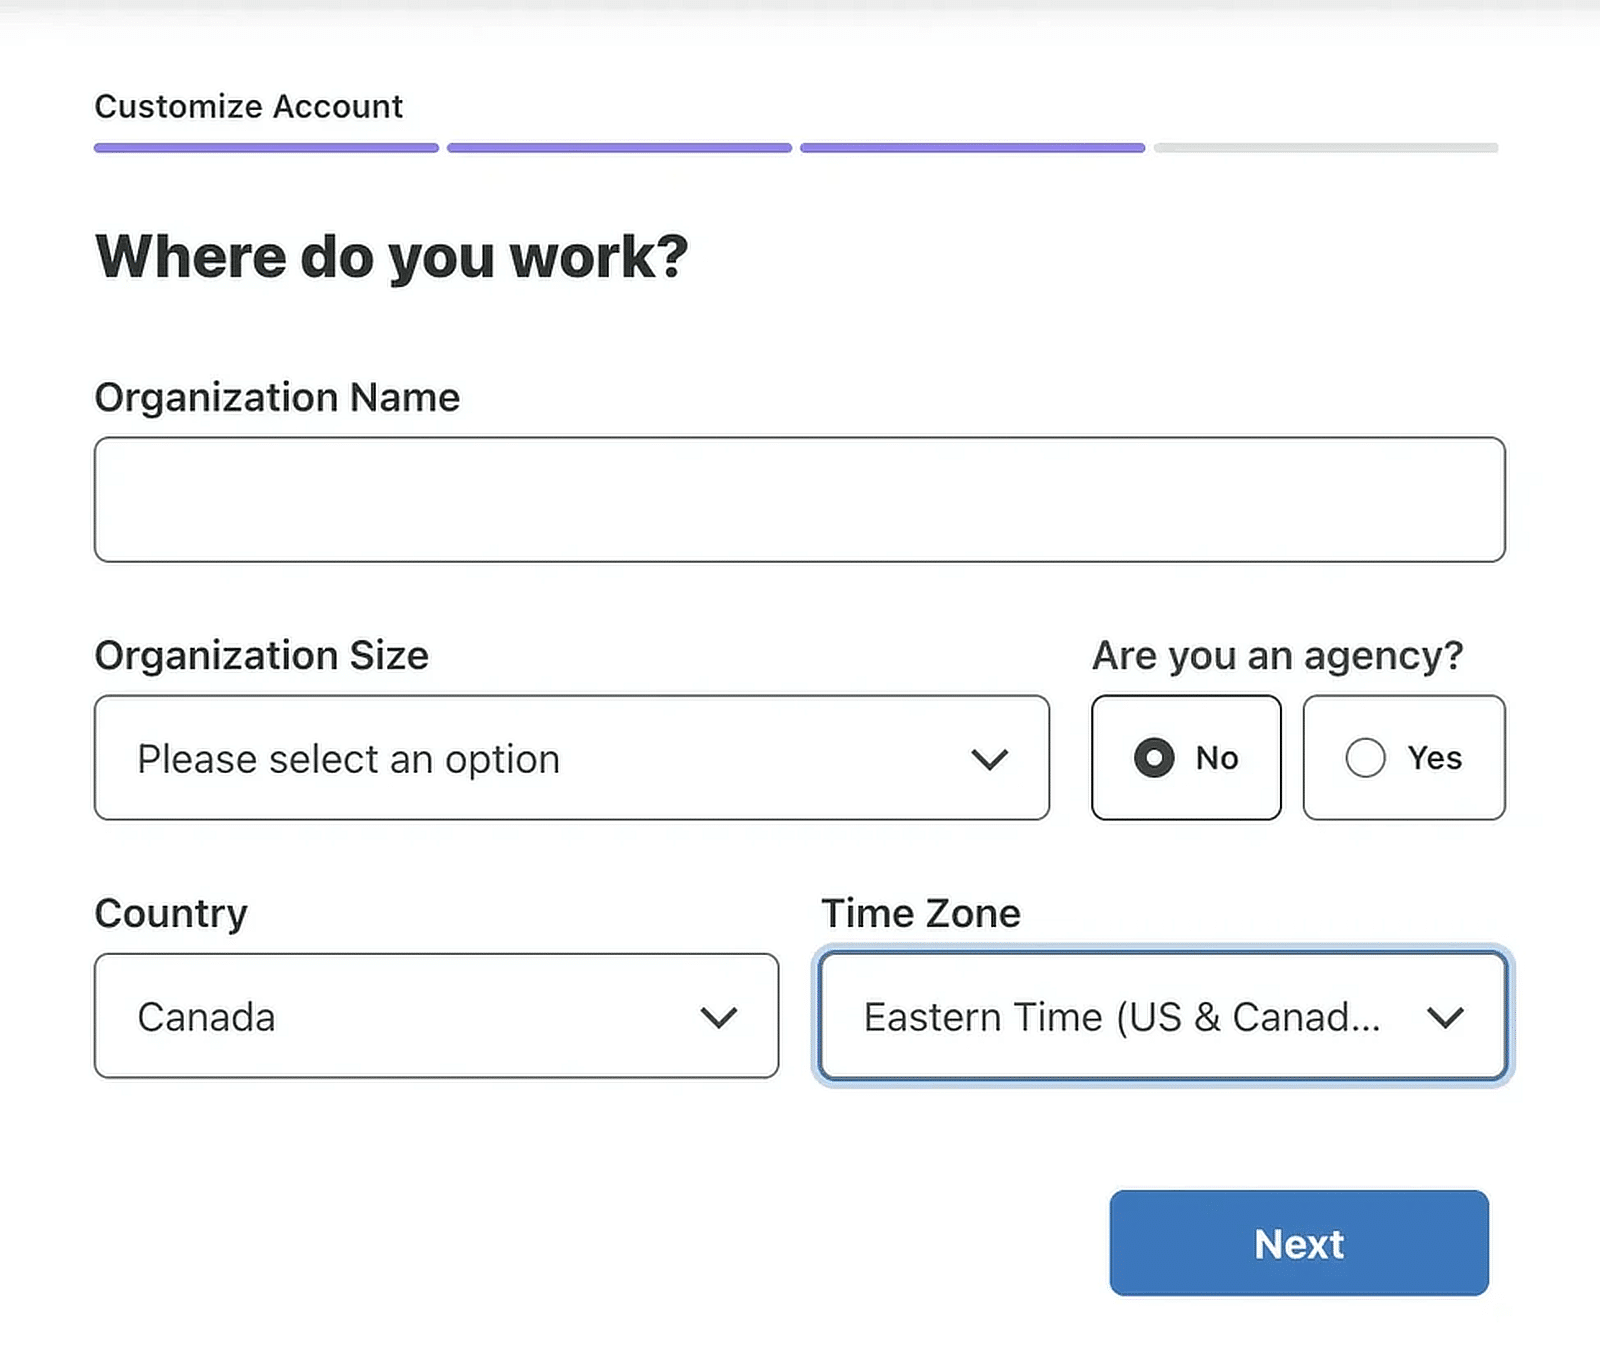Click the third progress bar segment
The width and height of the screenshot is (1600, 1350).
tap(972, 147)
